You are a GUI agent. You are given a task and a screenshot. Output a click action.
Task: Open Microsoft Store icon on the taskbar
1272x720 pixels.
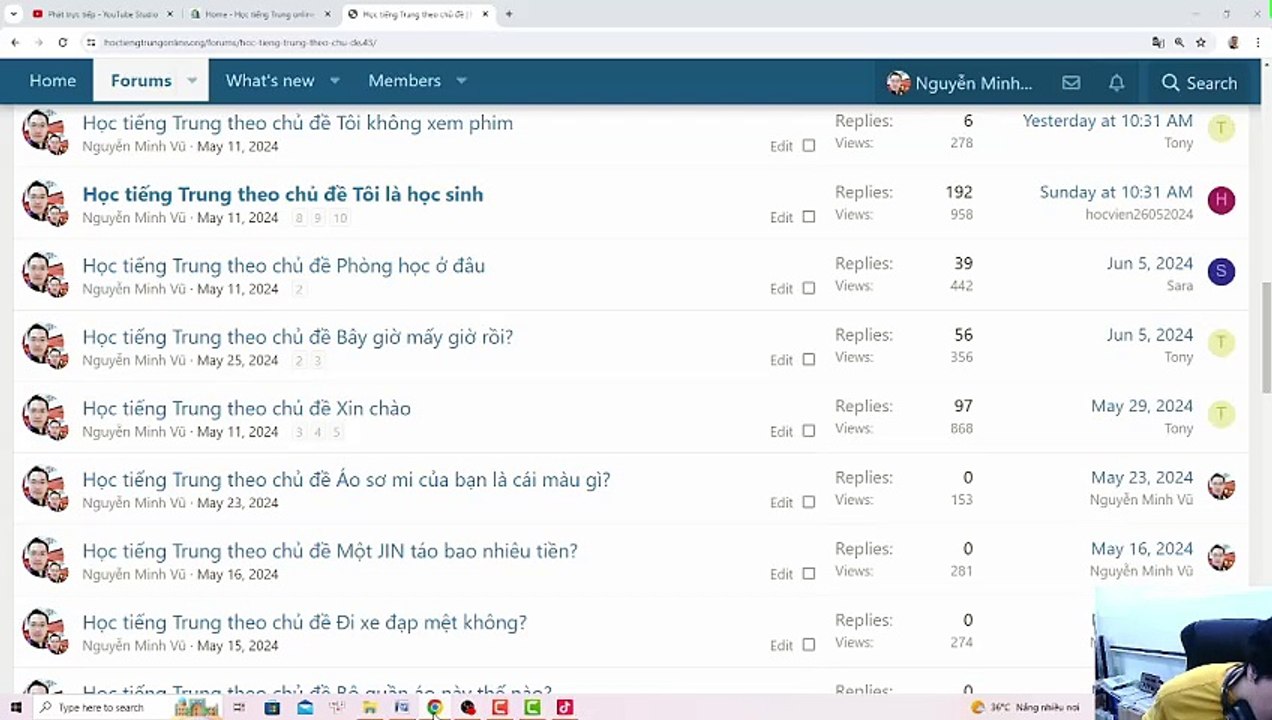(272, 707)
